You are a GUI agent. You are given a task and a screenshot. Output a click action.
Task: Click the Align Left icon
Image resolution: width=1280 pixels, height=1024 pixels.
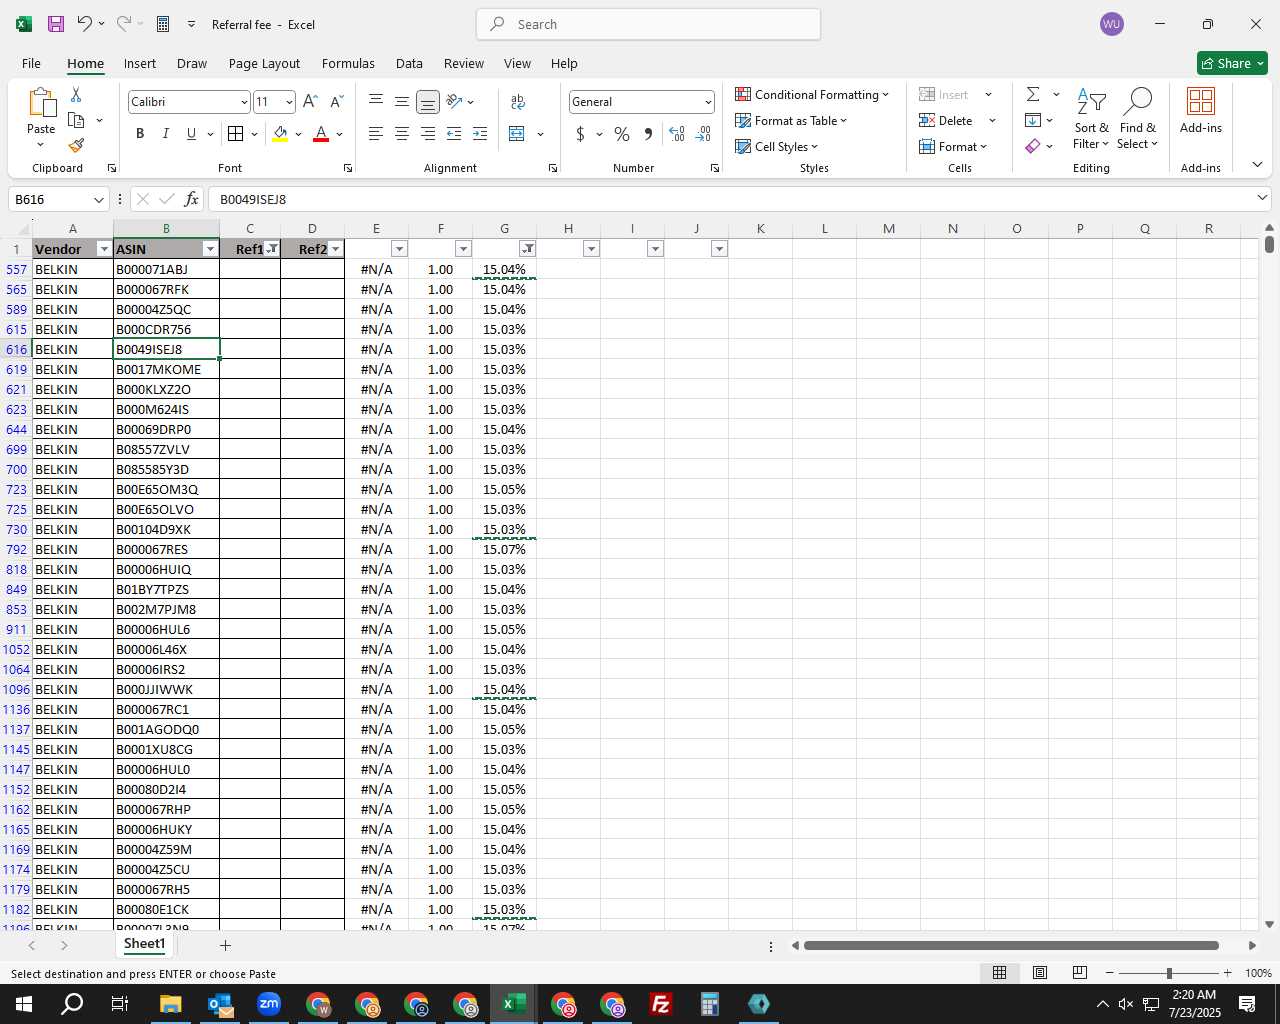[376, 134]
